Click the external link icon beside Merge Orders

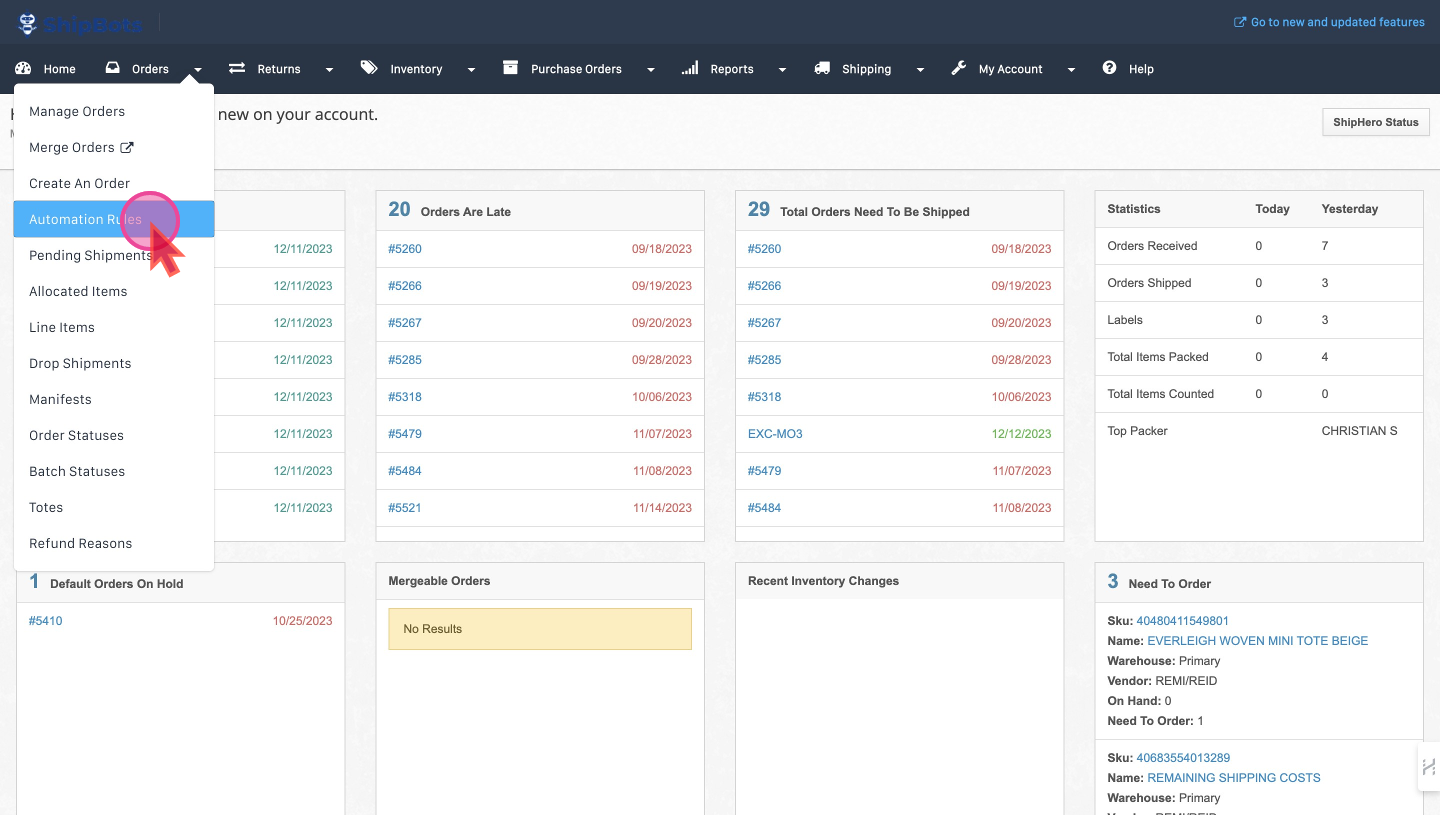127,148
